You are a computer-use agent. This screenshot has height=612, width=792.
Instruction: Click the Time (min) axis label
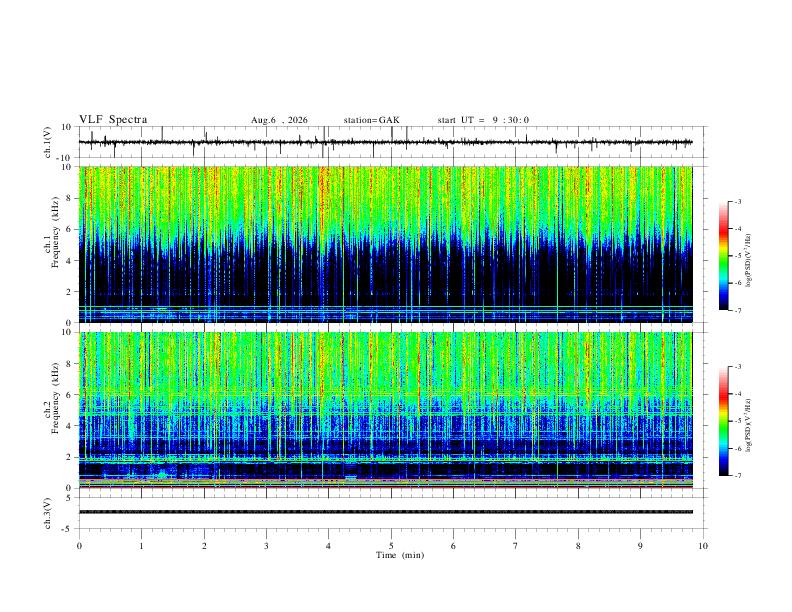click(400, 555)
